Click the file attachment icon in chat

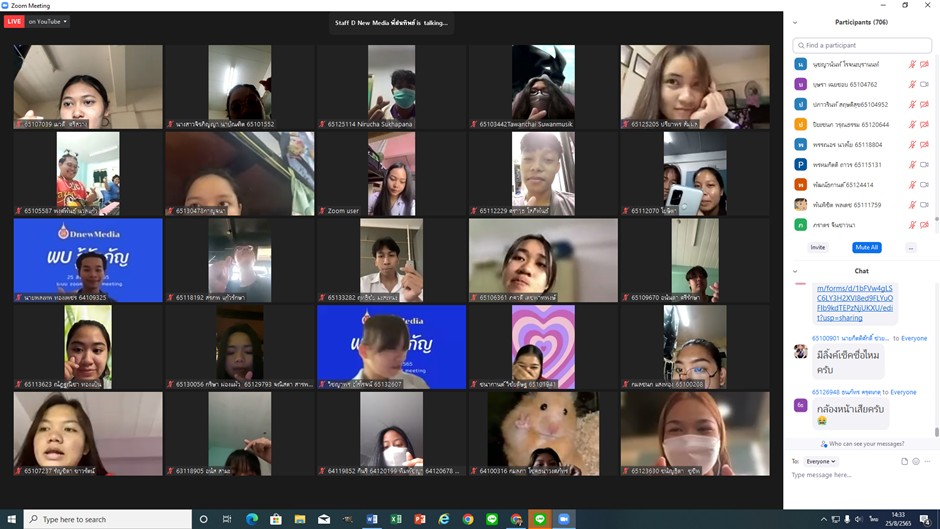(904, 461)
